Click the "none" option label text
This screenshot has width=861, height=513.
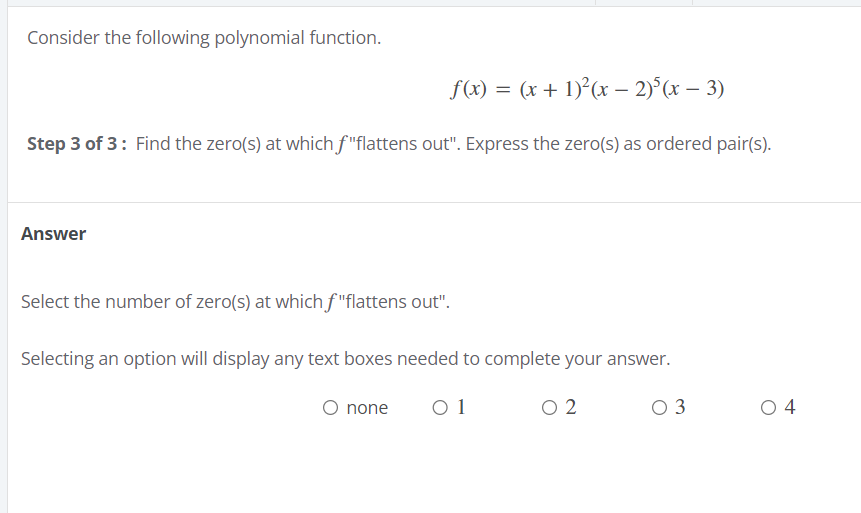367,408
